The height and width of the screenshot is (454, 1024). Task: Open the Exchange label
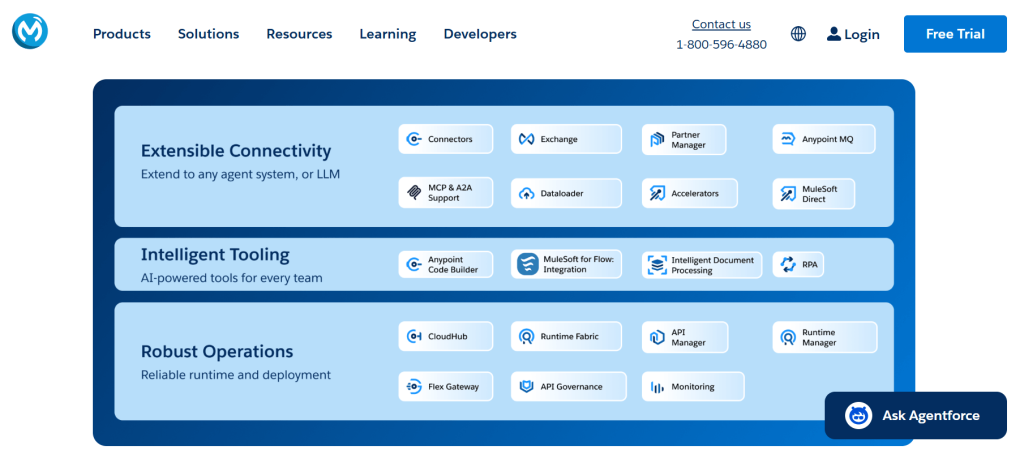(559, 139)
